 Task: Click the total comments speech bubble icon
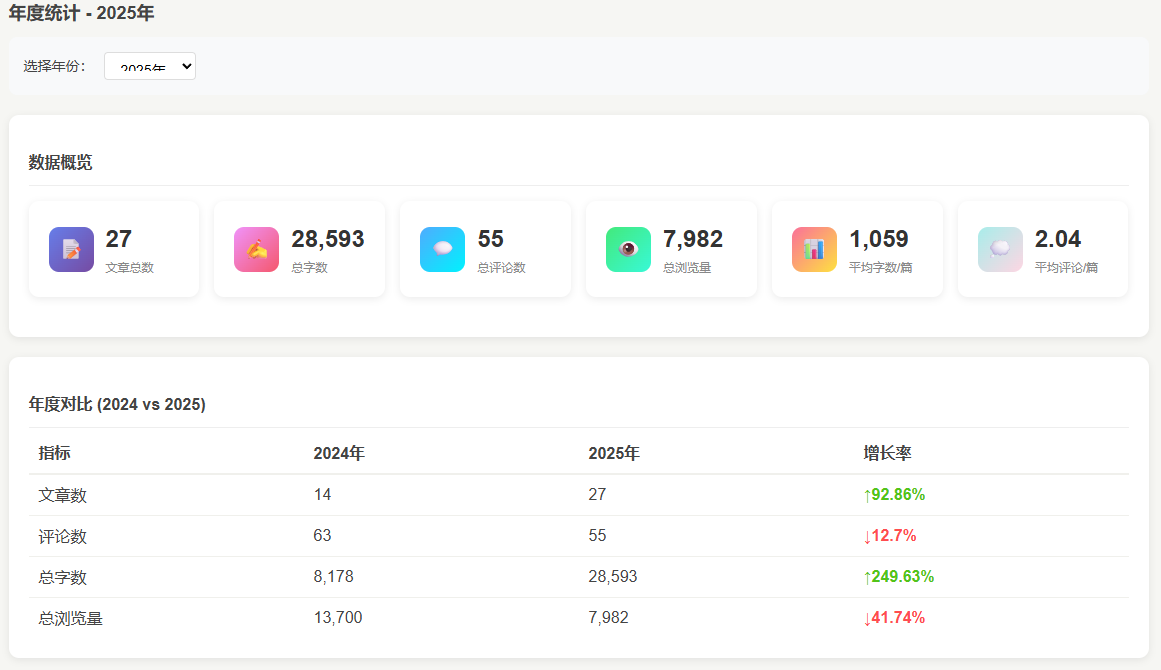tap(442, 250)
